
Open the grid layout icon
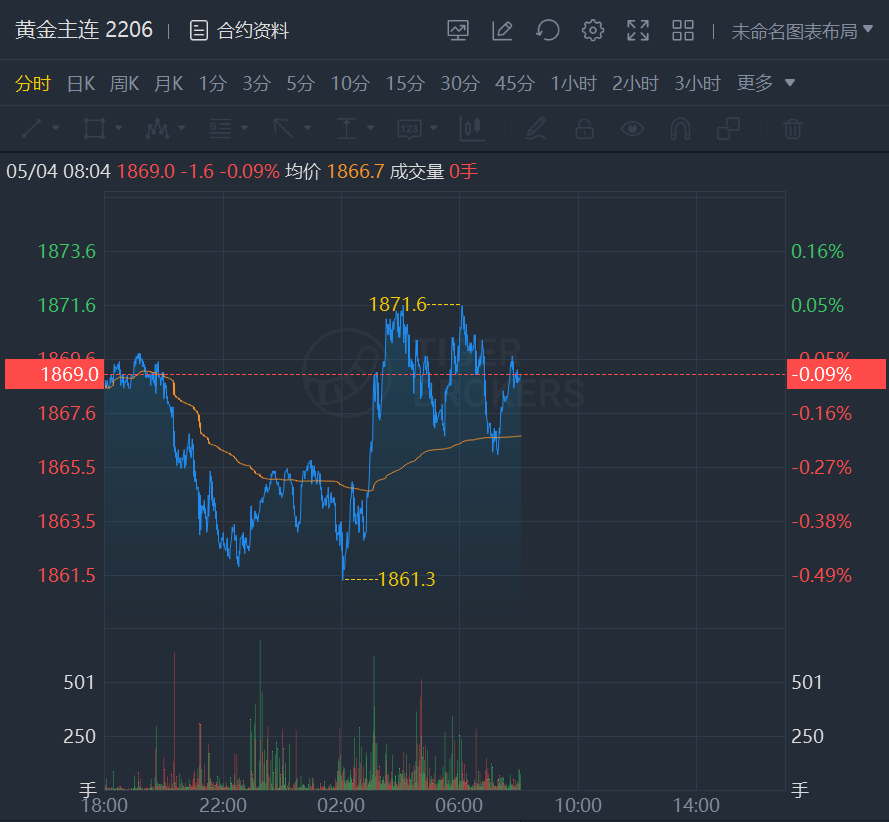coord(683,31)
